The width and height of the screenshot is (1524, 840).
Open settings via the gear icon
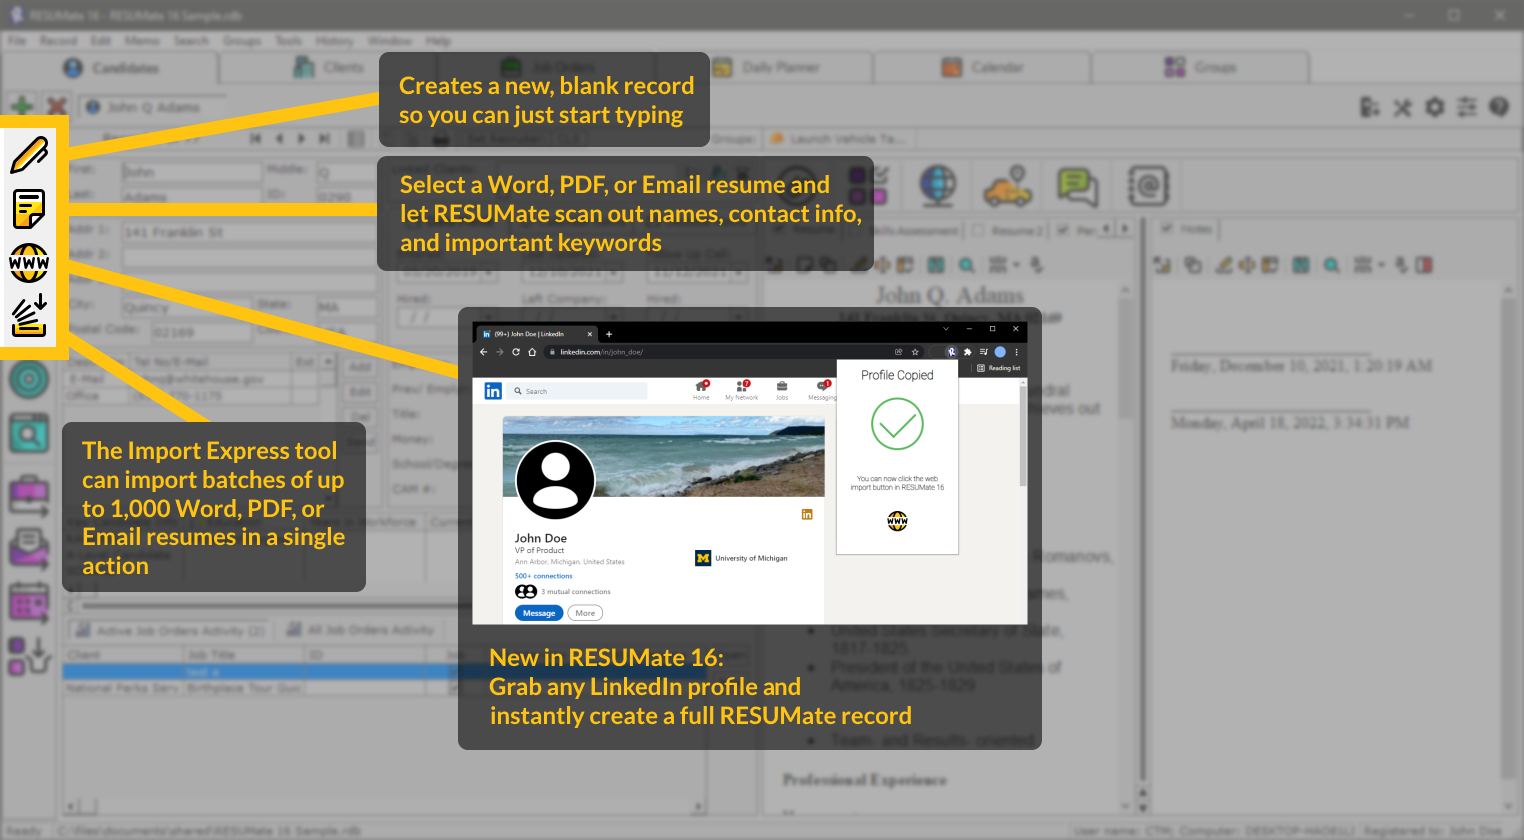pyautogui.click(x=1435, y=107)
